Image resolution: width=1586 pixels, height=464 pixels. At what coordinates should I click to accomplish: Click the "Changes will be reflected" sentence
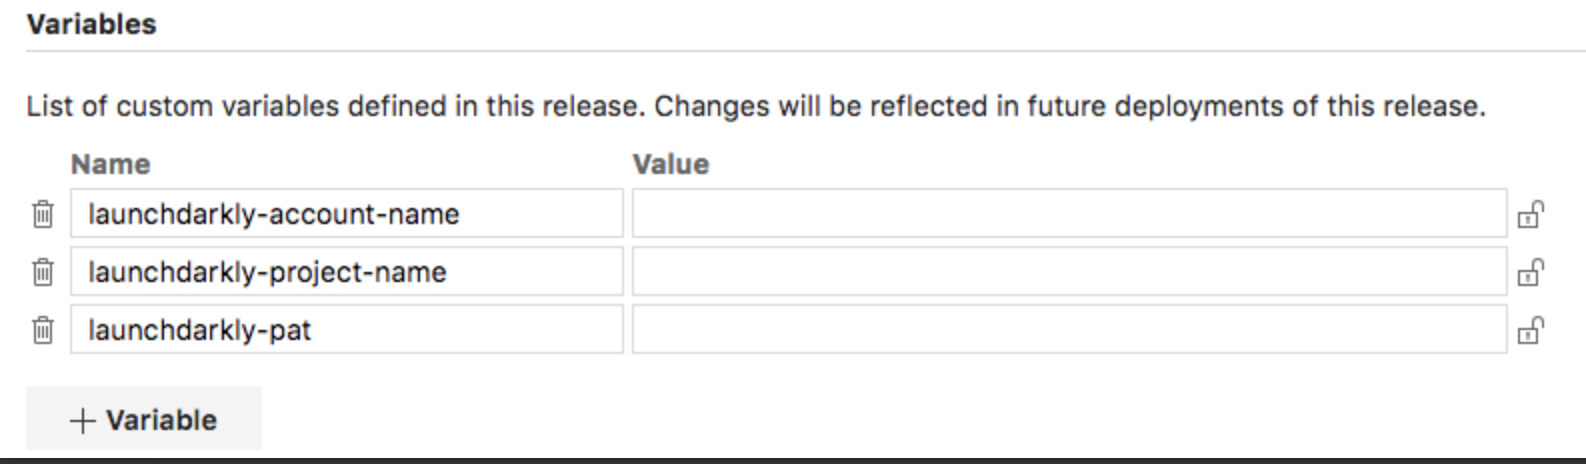[1070, 106]
